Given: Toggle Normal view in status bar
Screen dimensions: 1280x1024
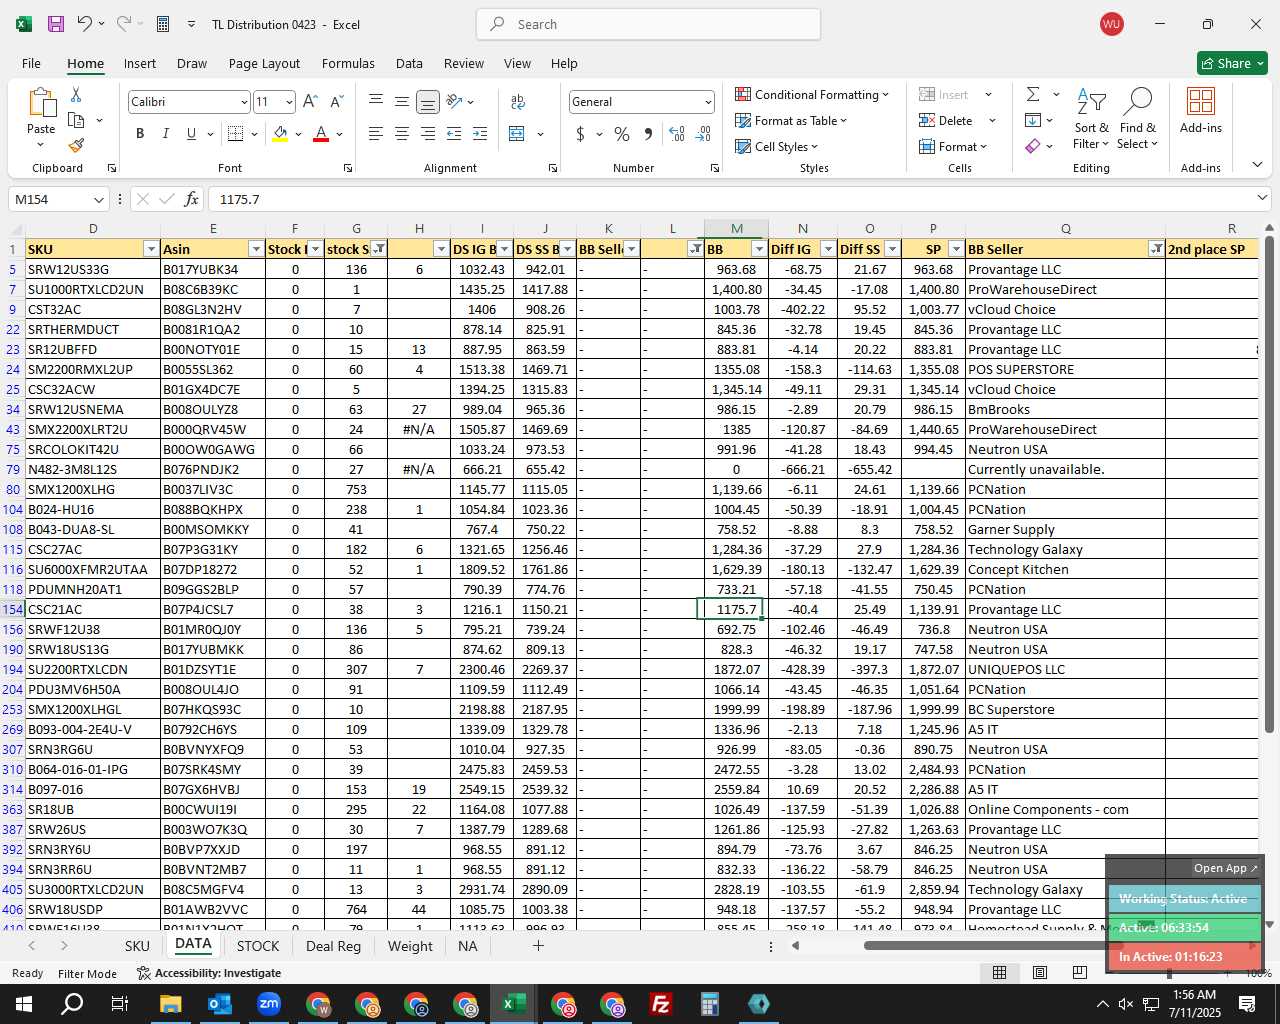Looking at the screenshot, I should (999, 972).
